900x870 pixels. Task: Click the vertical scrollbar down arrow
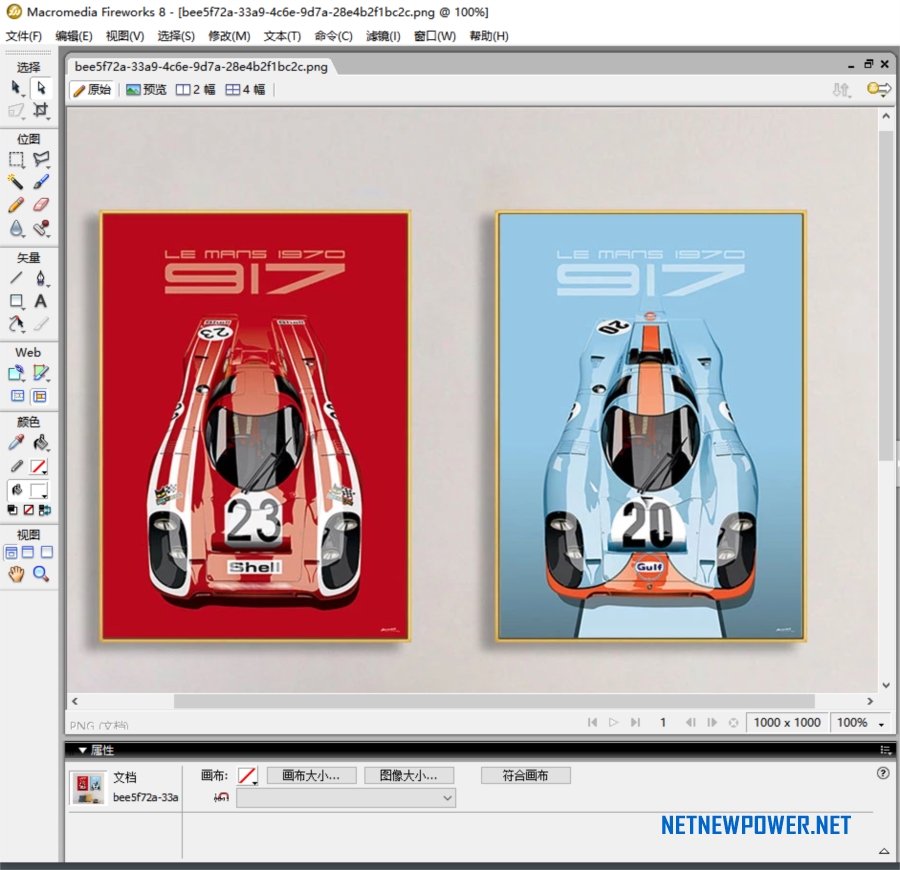click(x=886, y=685)
